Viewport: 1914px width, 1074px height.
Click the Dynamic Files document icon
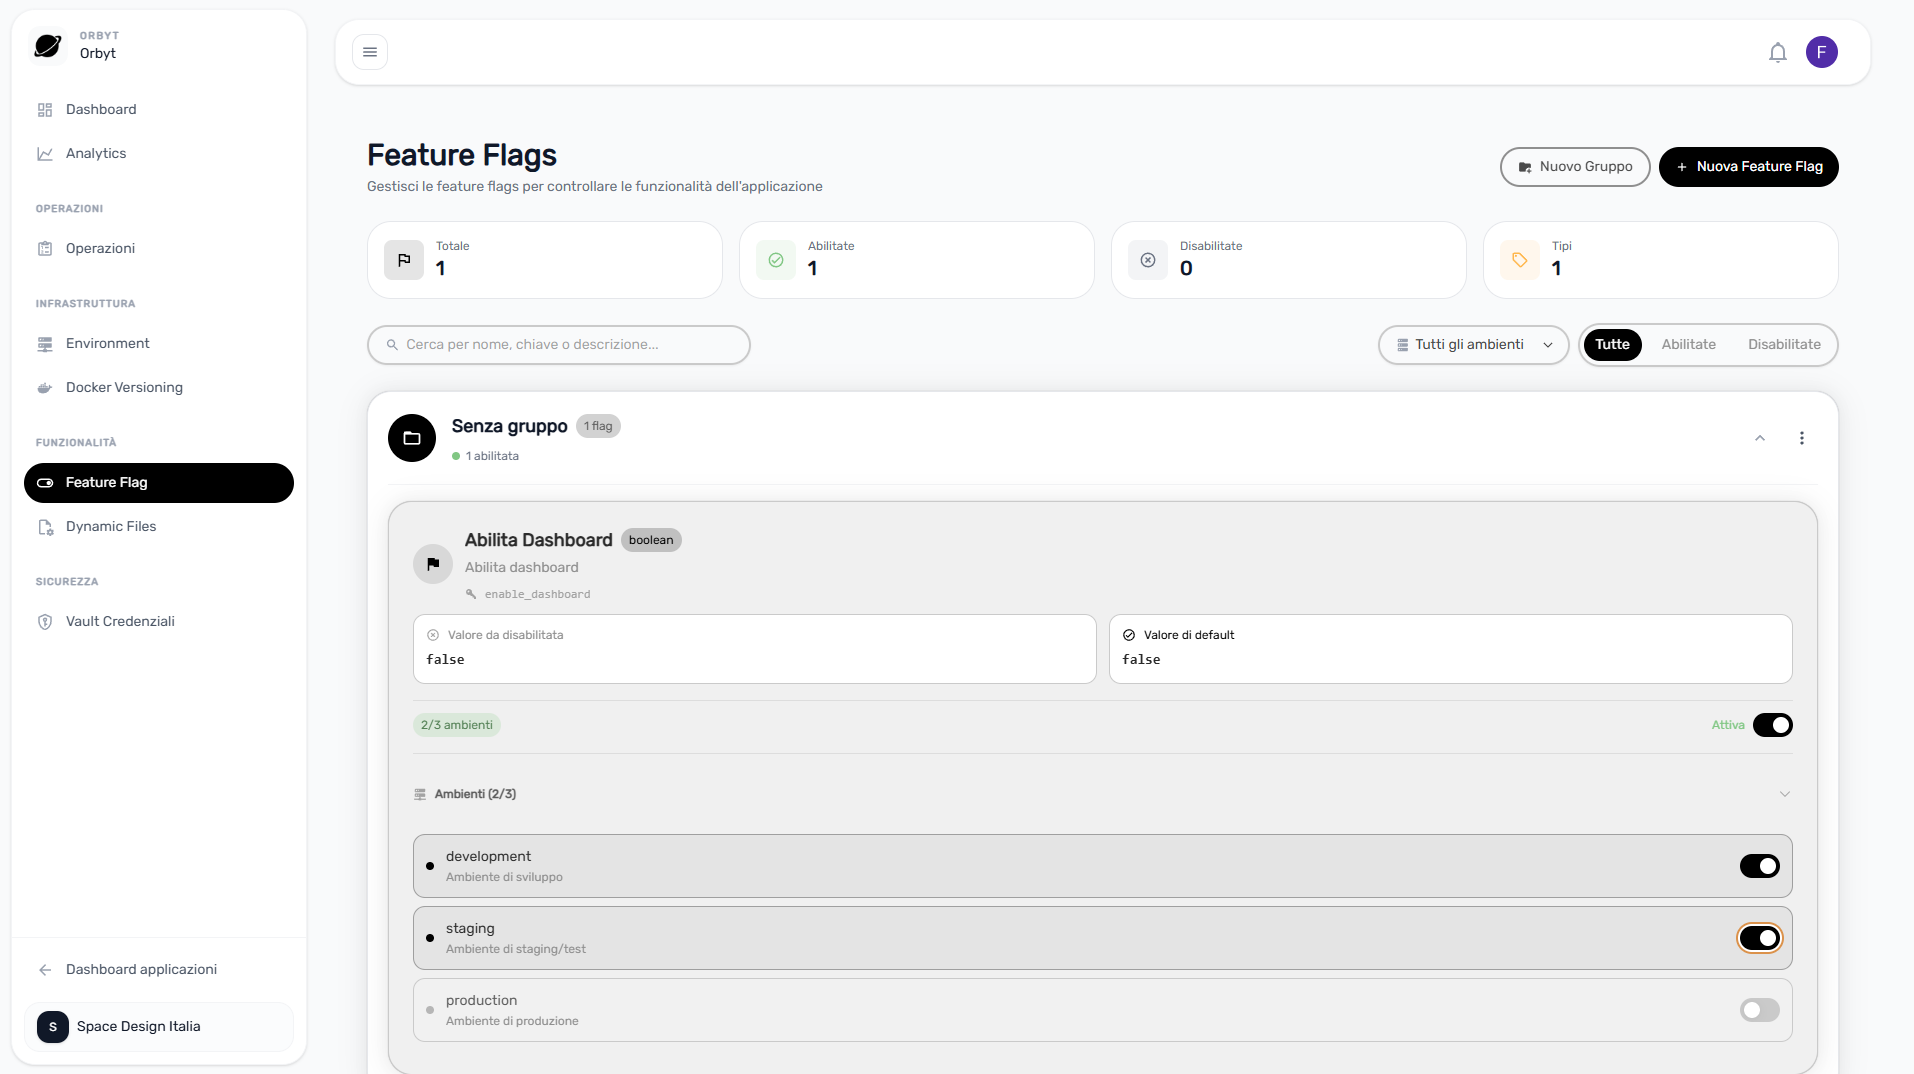pyautogui.click(x=45, y=527)
